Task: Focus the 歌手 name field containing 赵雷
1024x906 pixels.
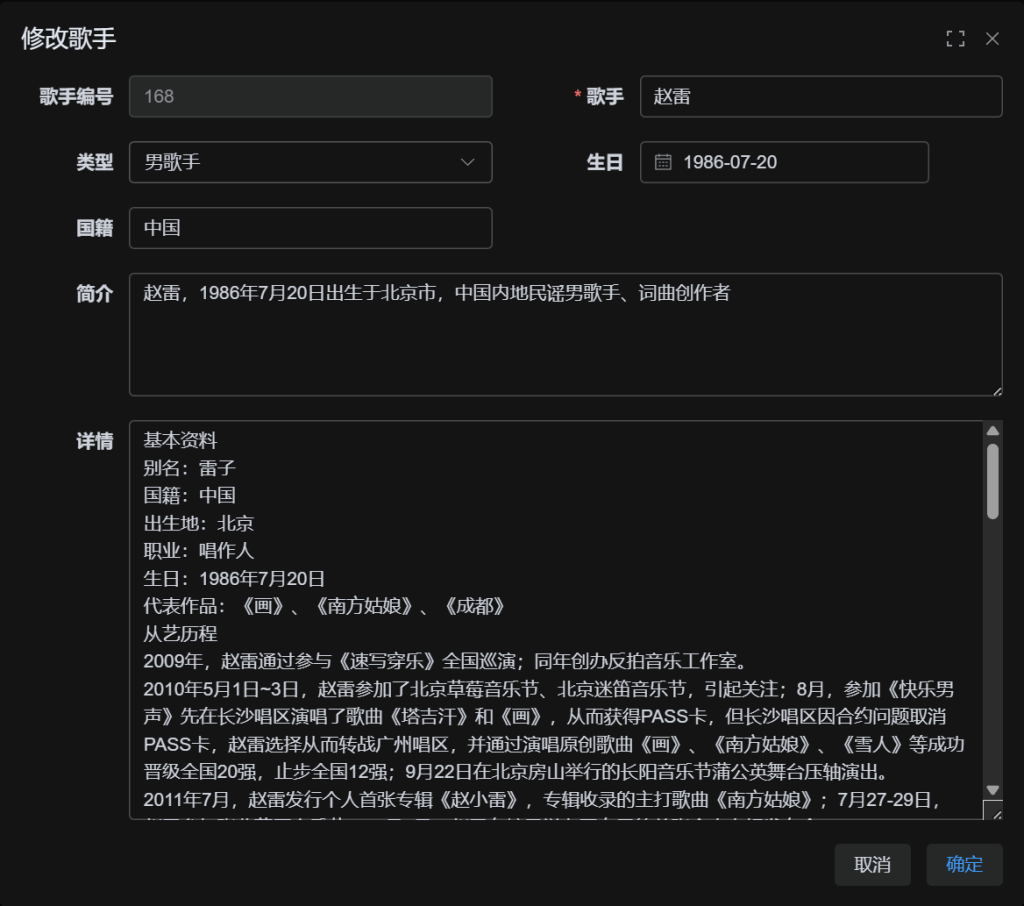Action: 820,97
